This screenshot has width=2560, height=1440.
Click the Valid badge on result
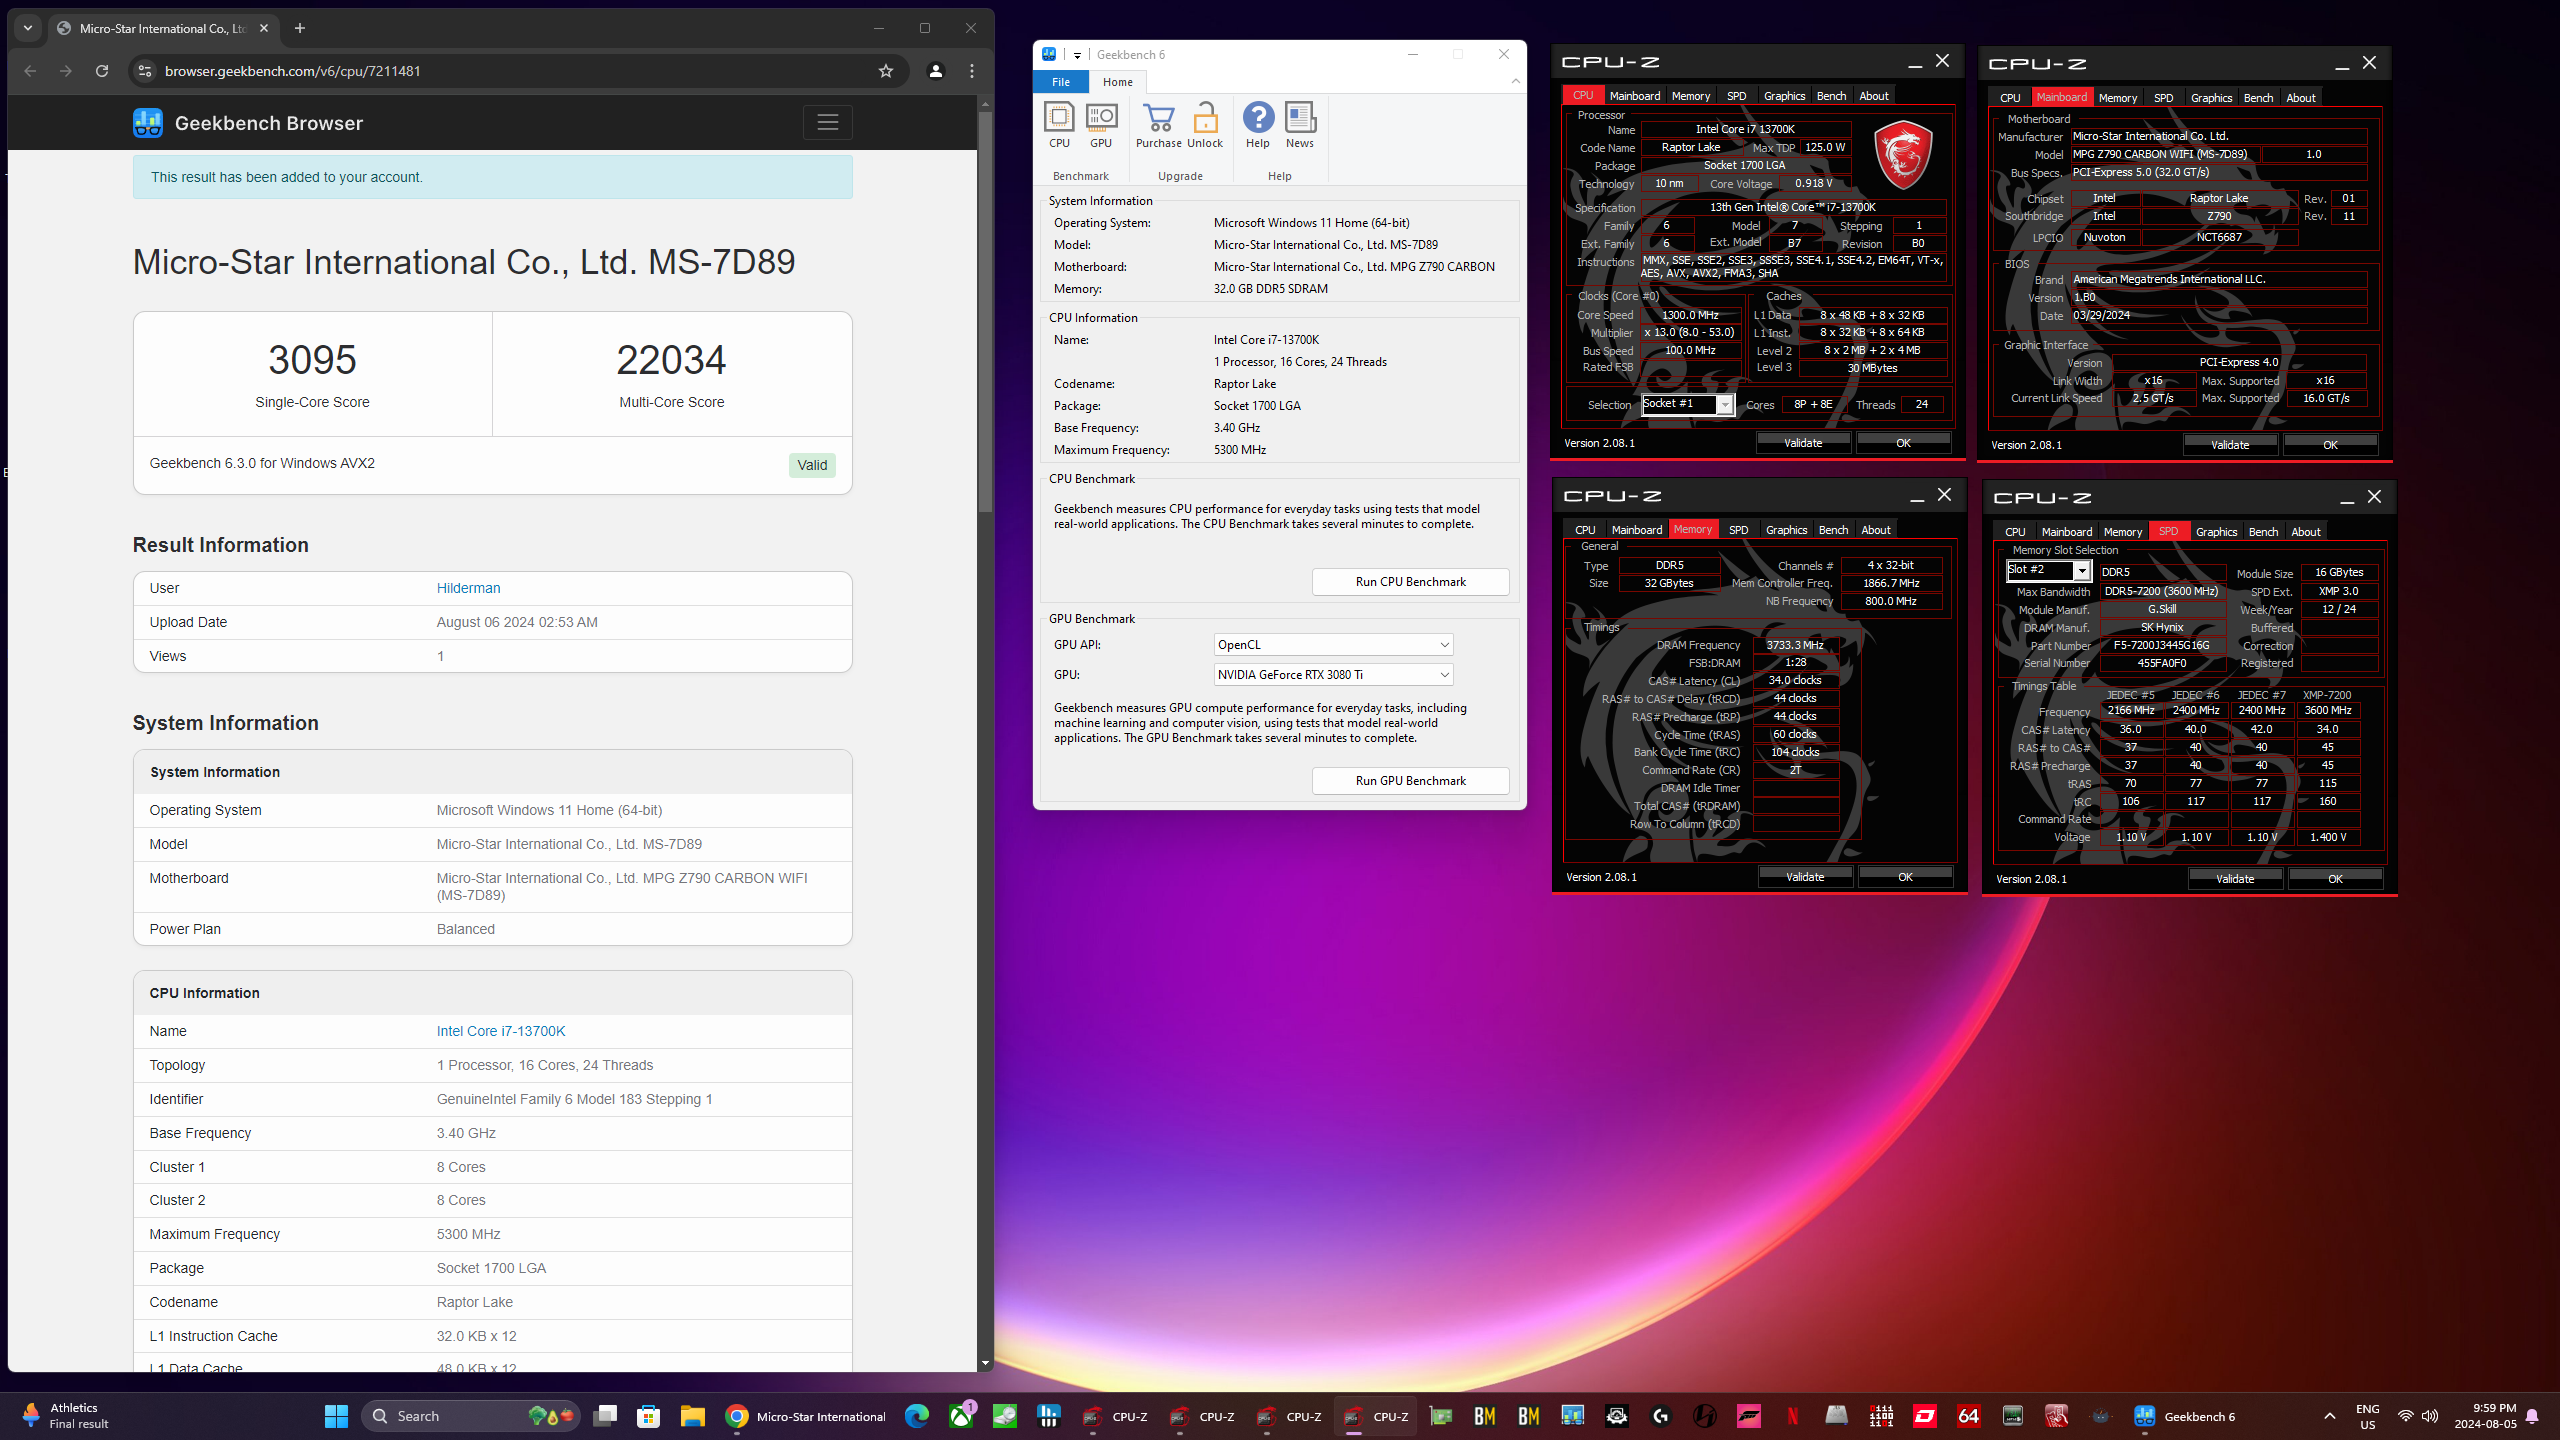(x=812, y=465)
